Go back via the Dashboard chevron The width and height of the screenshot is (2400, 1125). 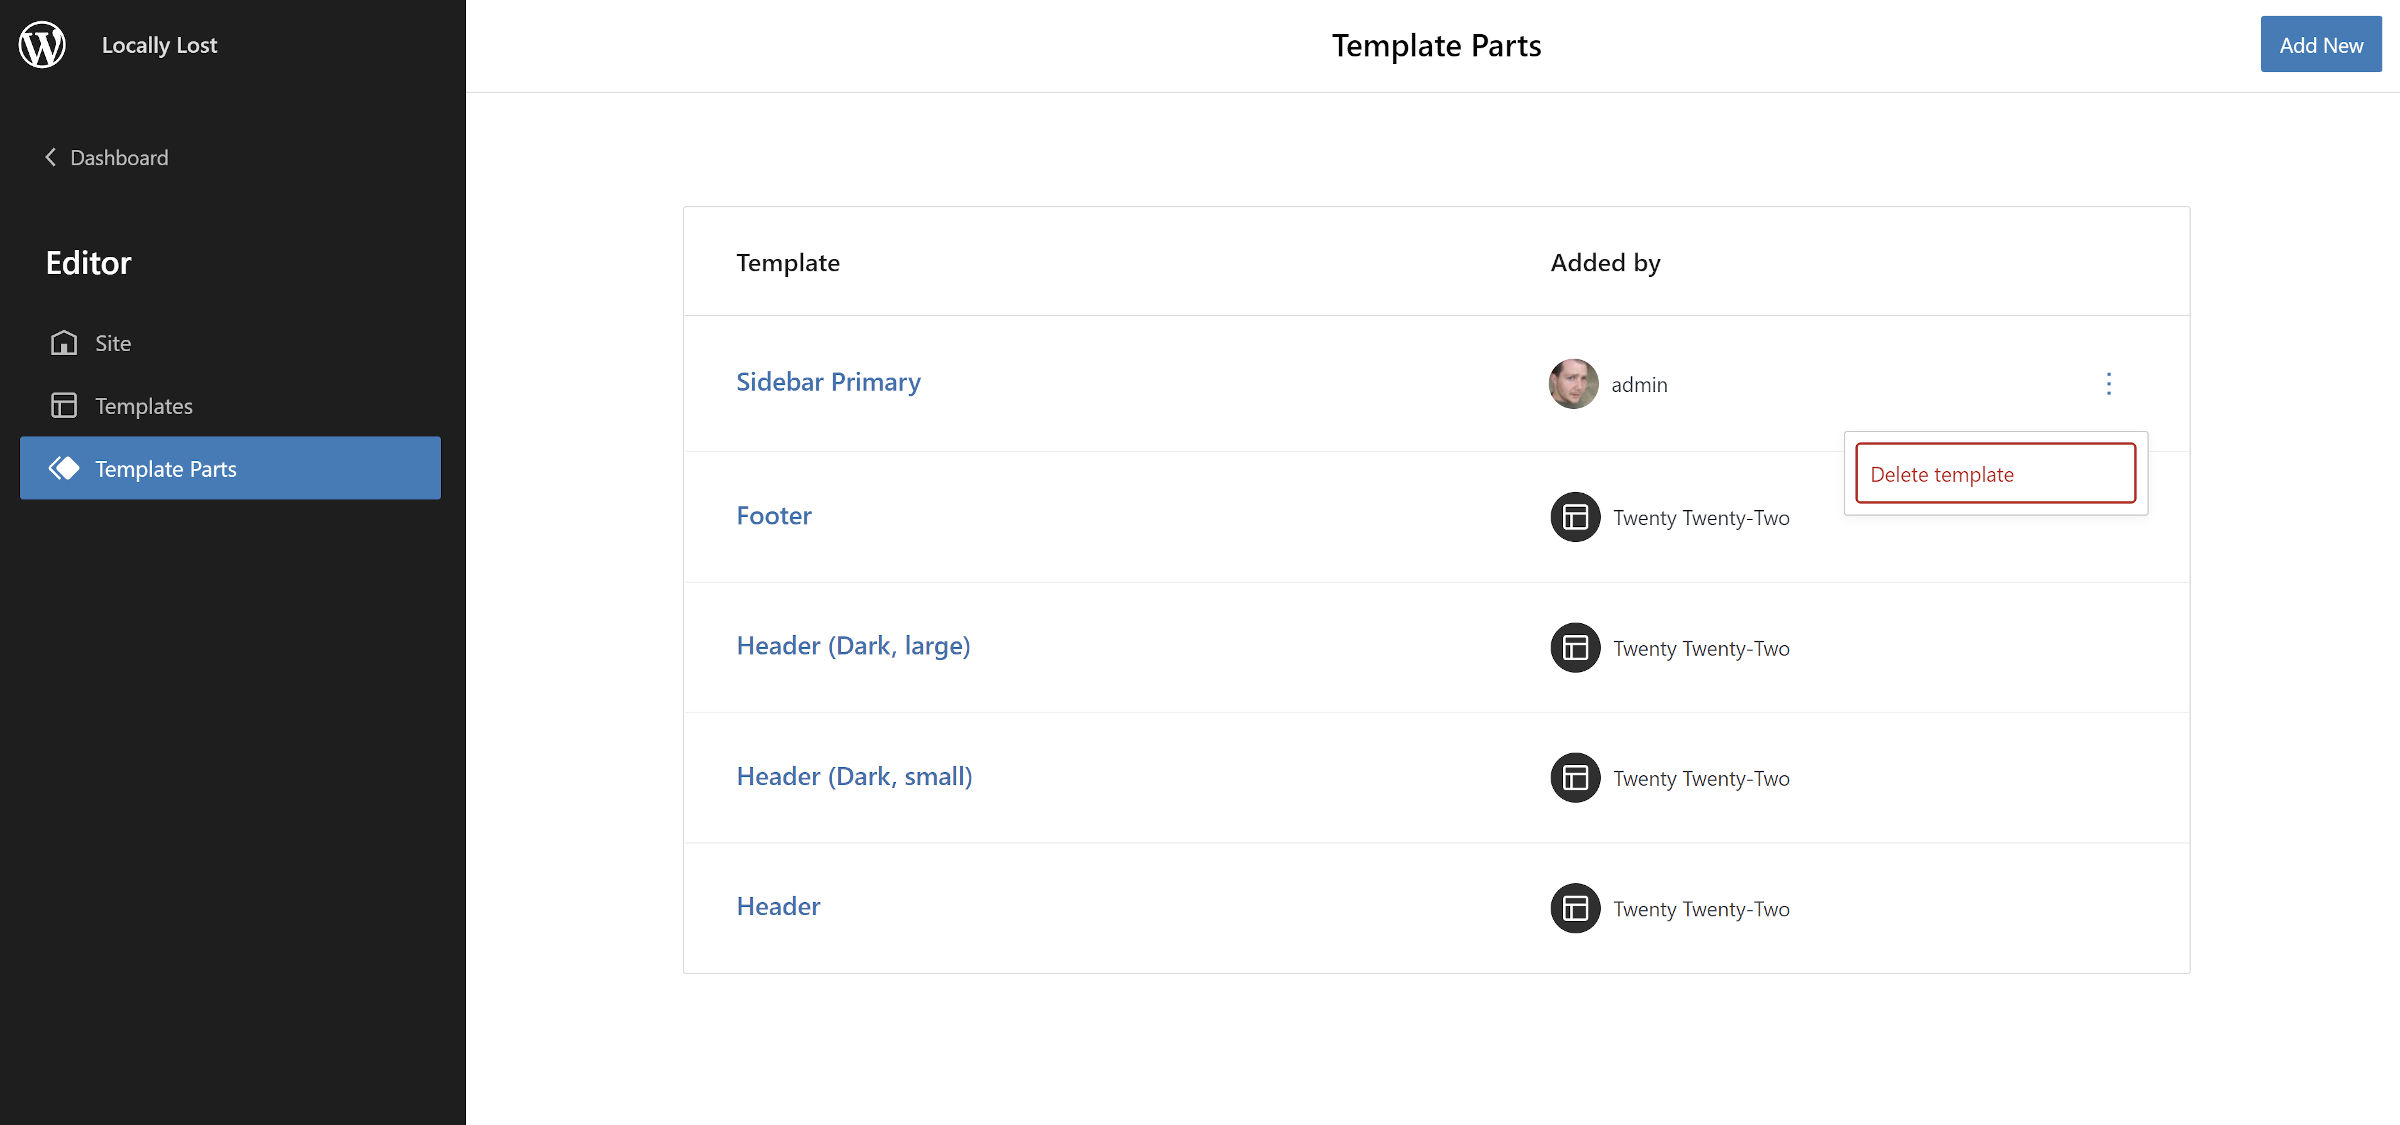pos(51,157)
